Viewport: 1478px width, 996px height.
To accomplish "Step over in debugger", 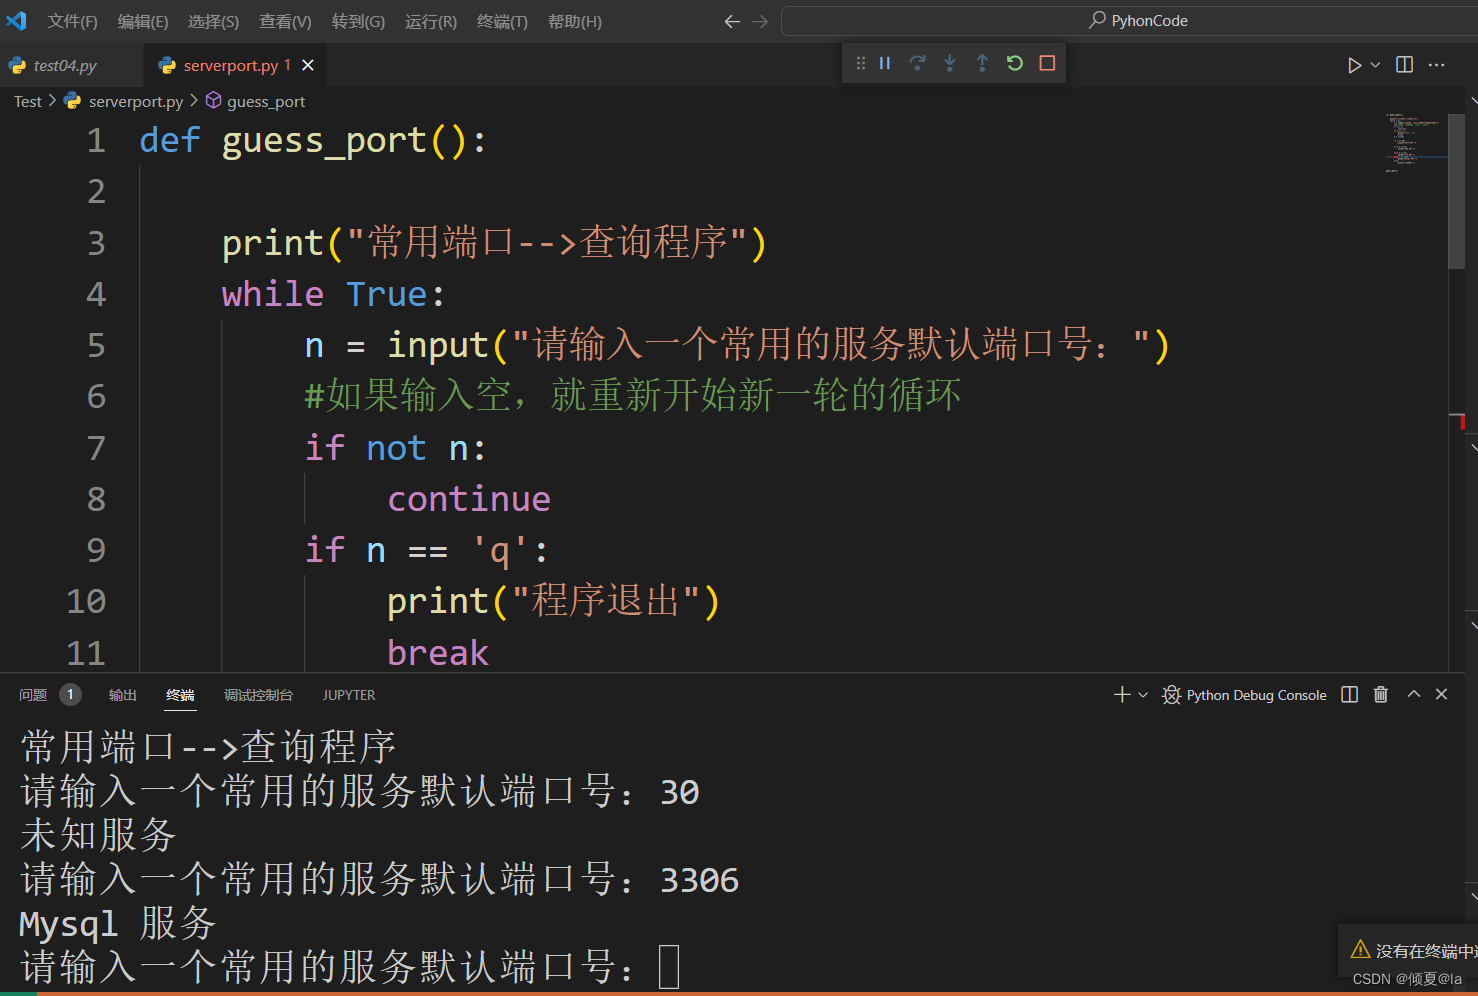I will click(917, 63).
